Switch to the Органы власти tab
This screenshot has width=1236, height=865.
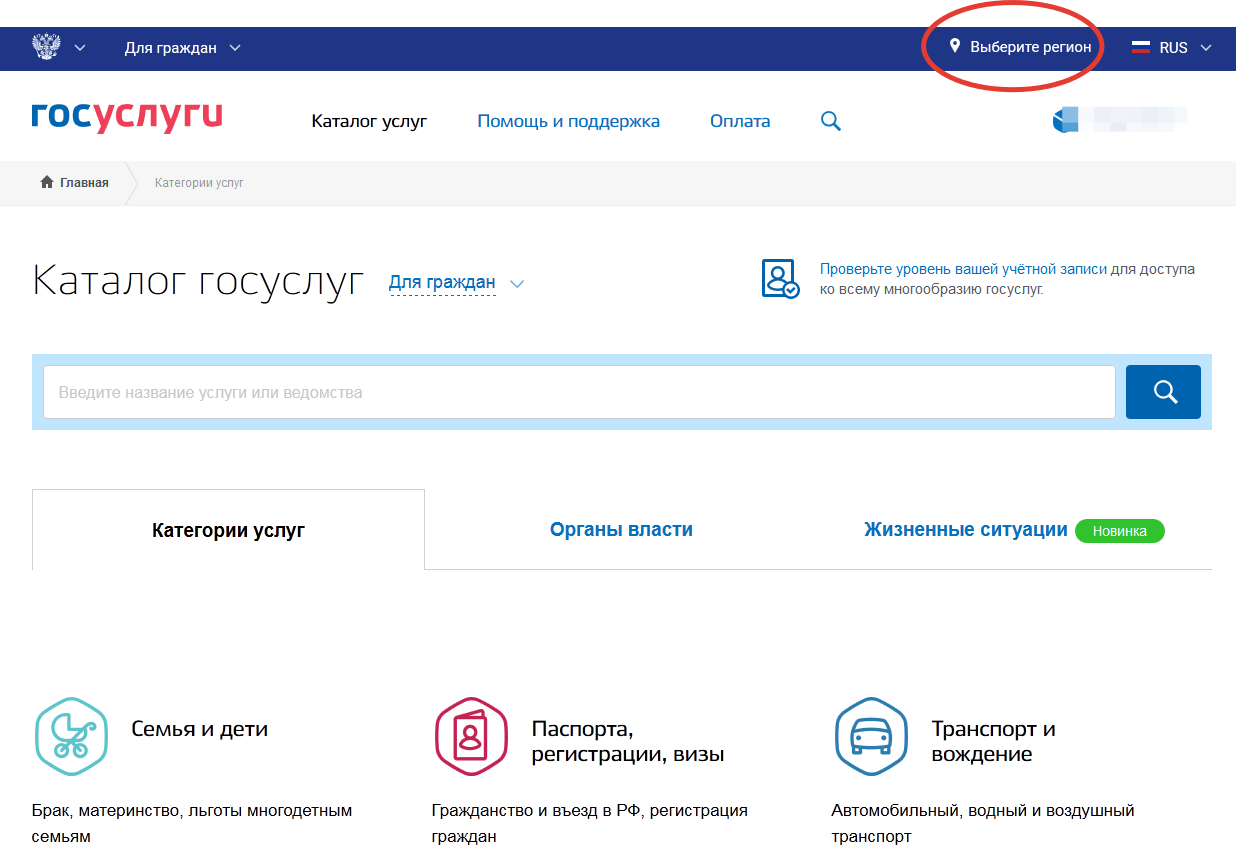(621, 530)
